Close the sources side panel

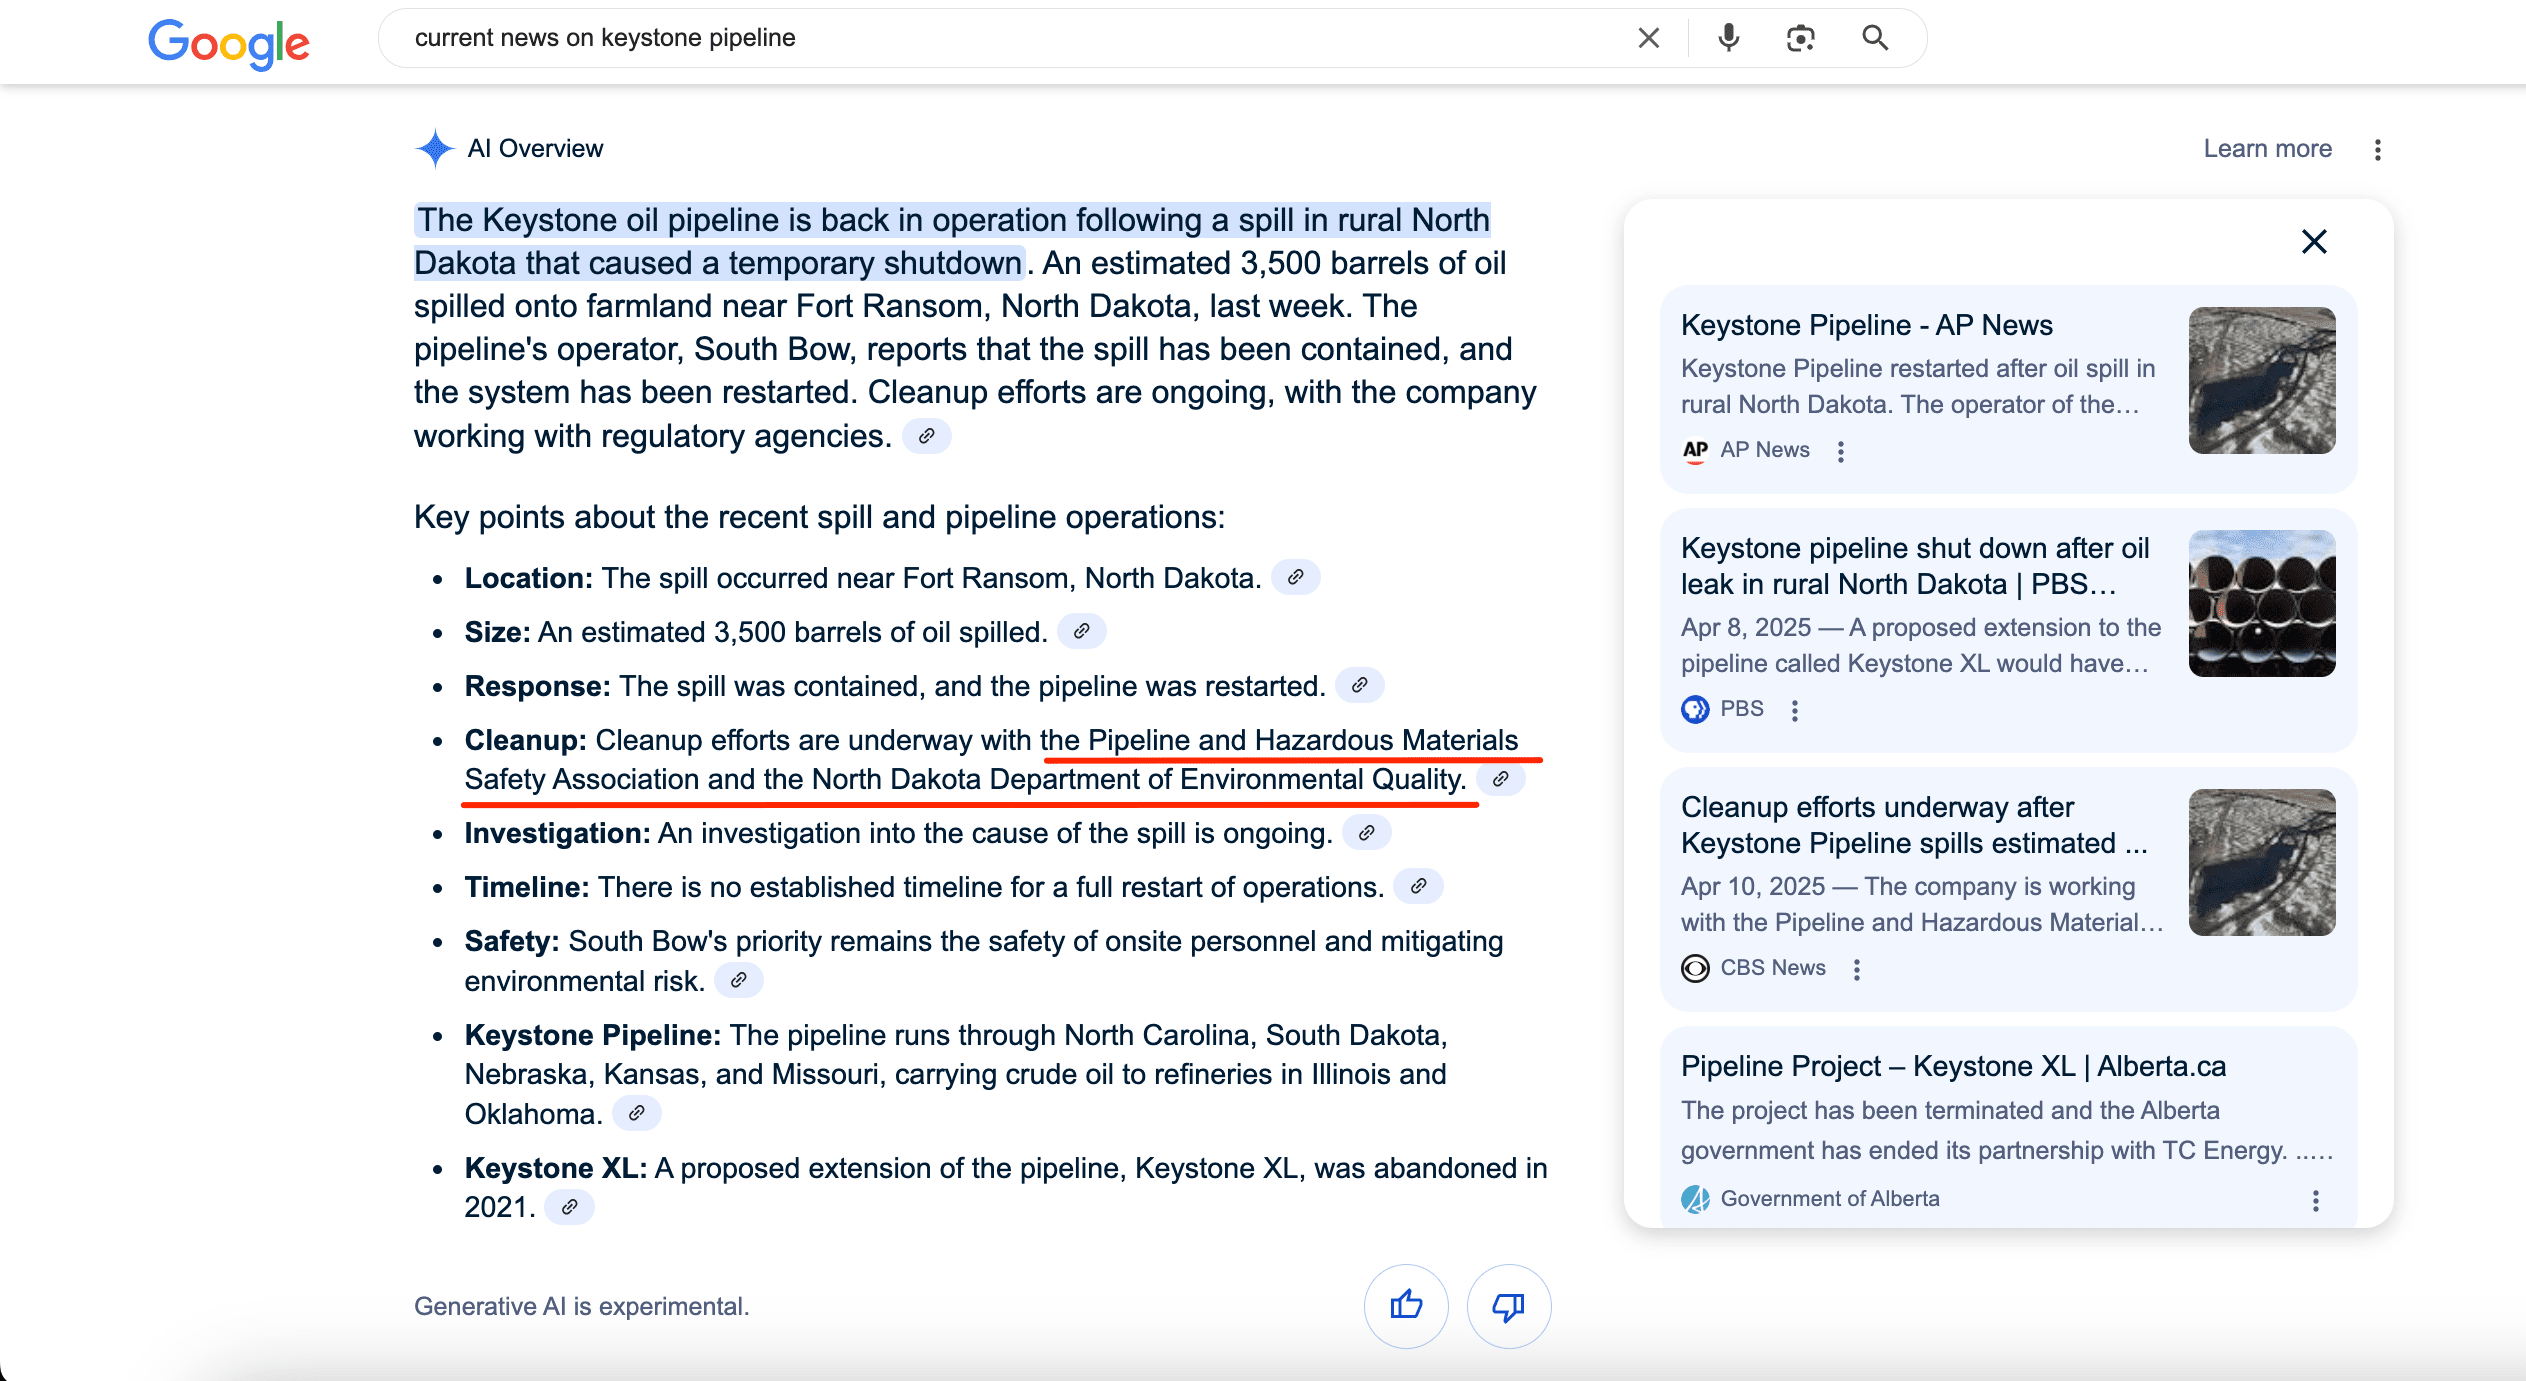click(2314, 241)
